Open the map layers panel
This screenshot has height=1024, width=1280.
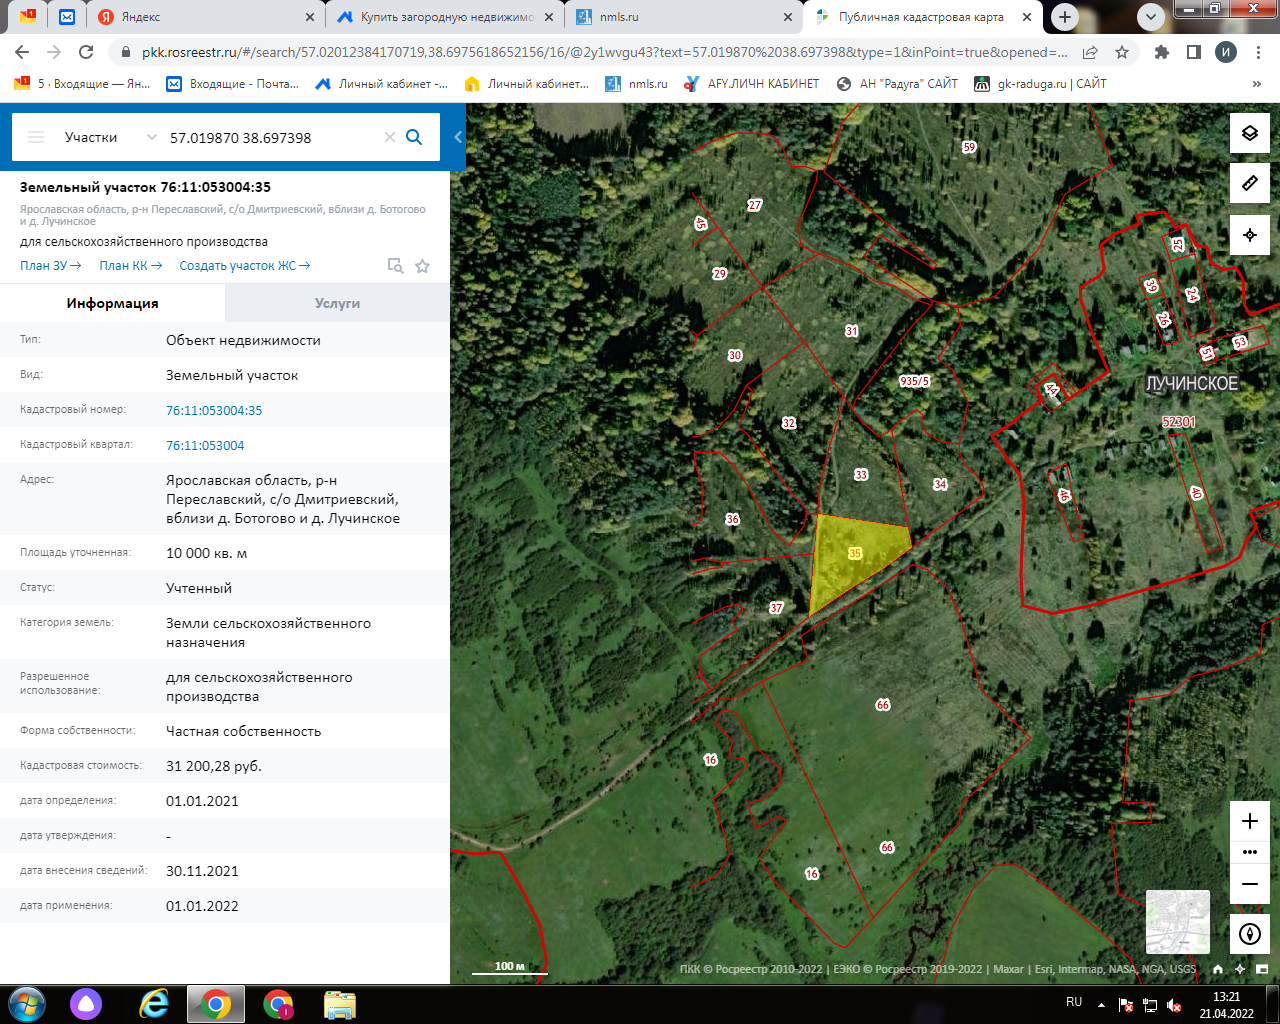(1249, 133)
